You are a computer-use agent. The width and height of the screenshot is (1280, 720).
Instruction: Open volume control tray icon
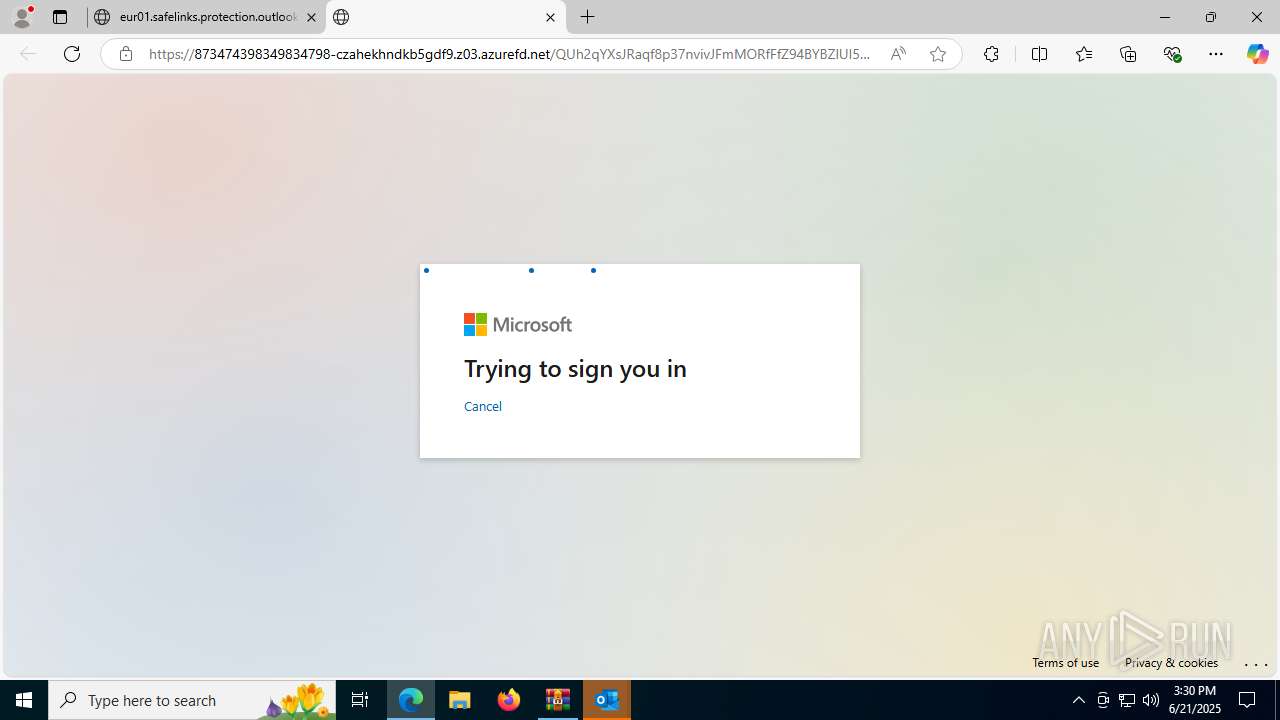1151,700
